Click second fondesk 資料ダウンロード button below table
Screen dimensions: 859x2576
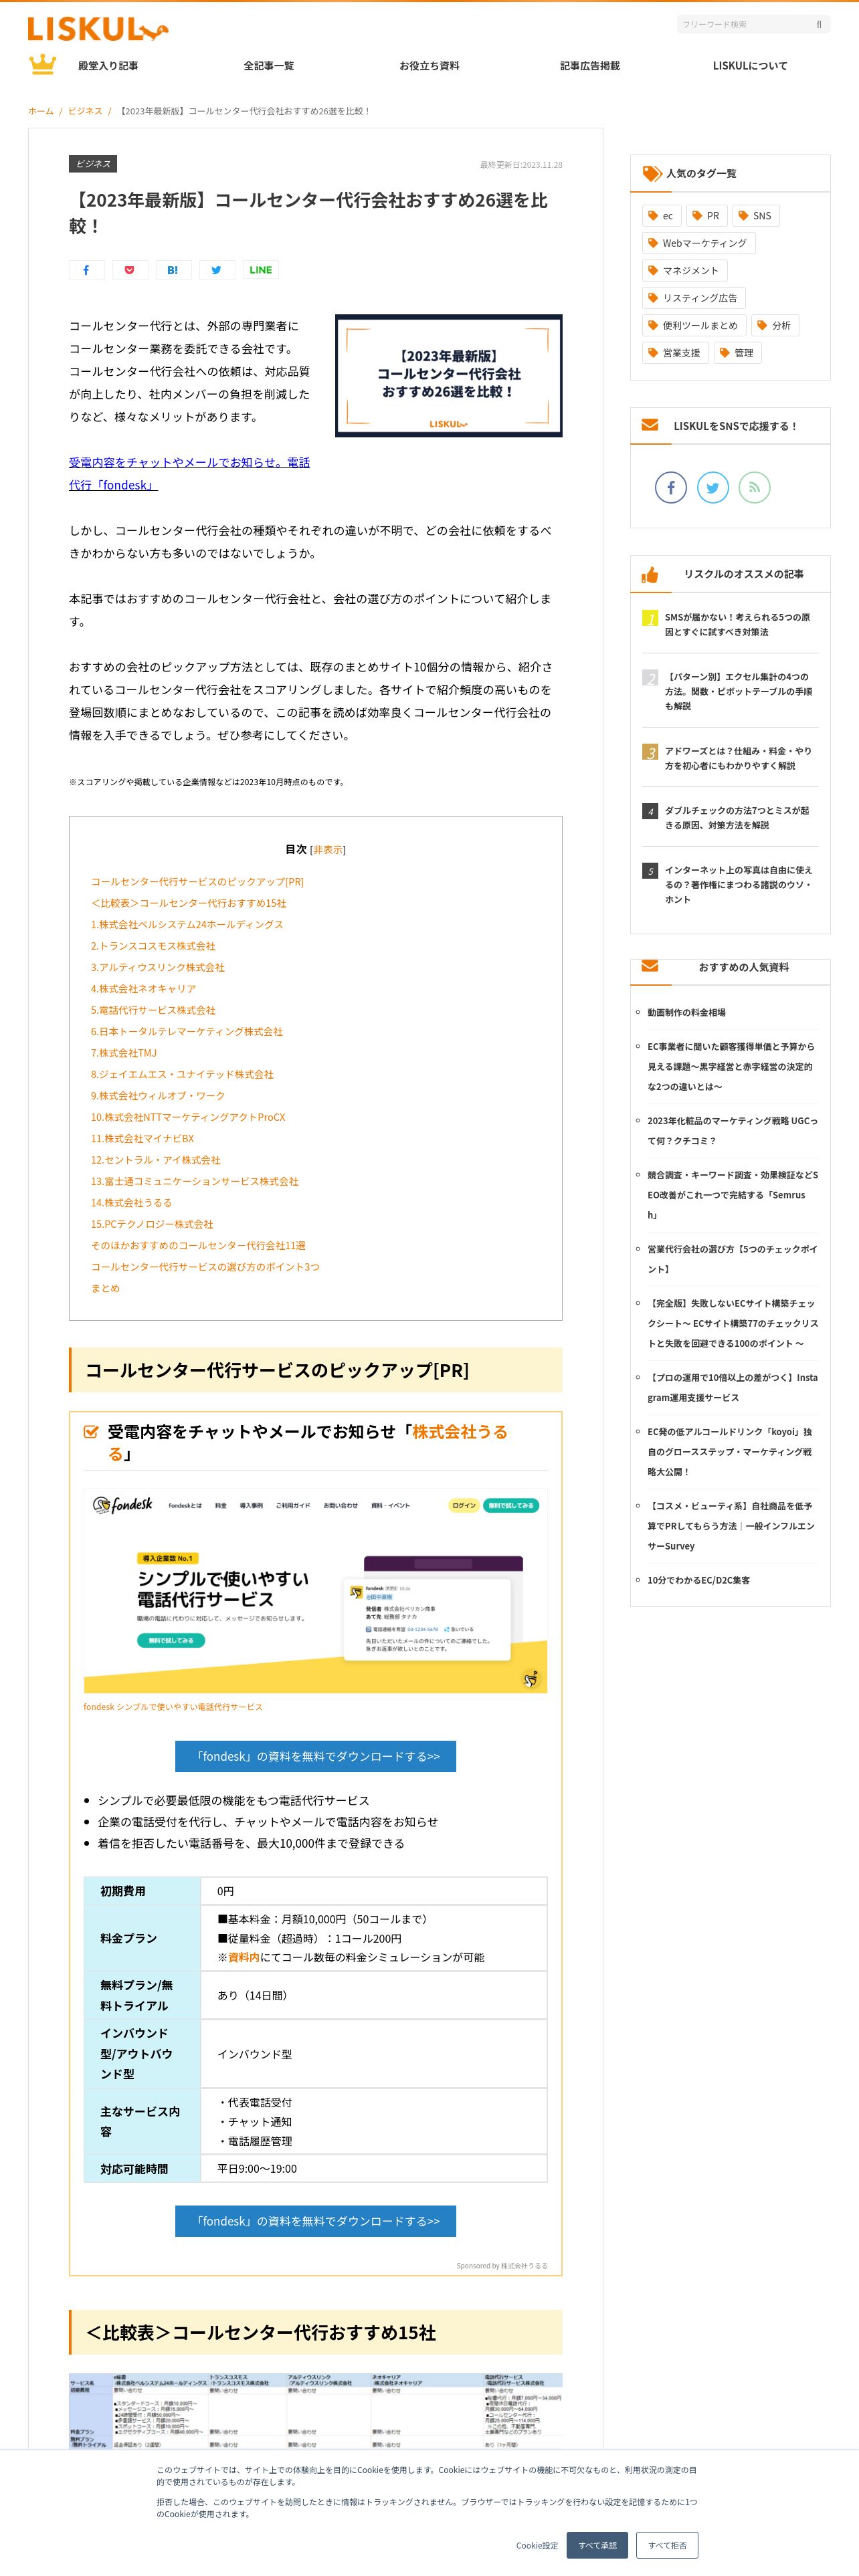click(316, 2221)
